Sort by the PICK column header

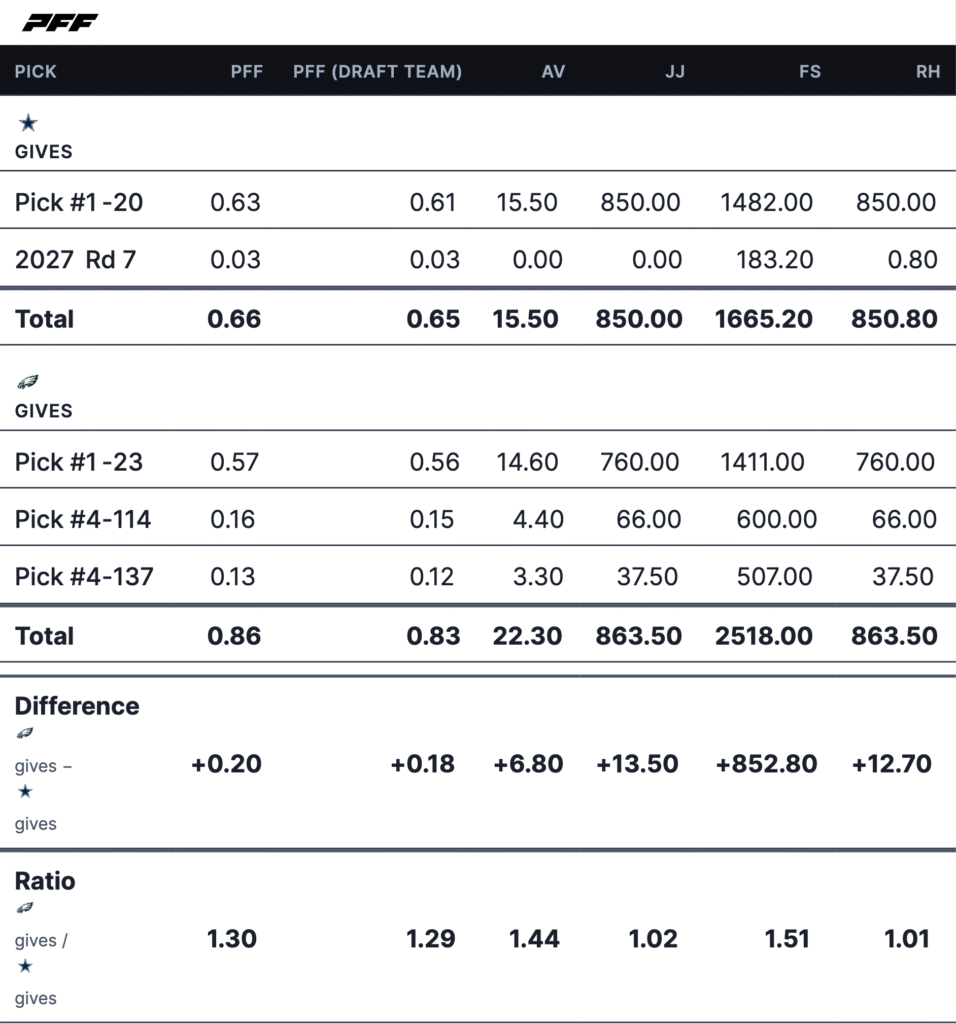coord(36,72)
